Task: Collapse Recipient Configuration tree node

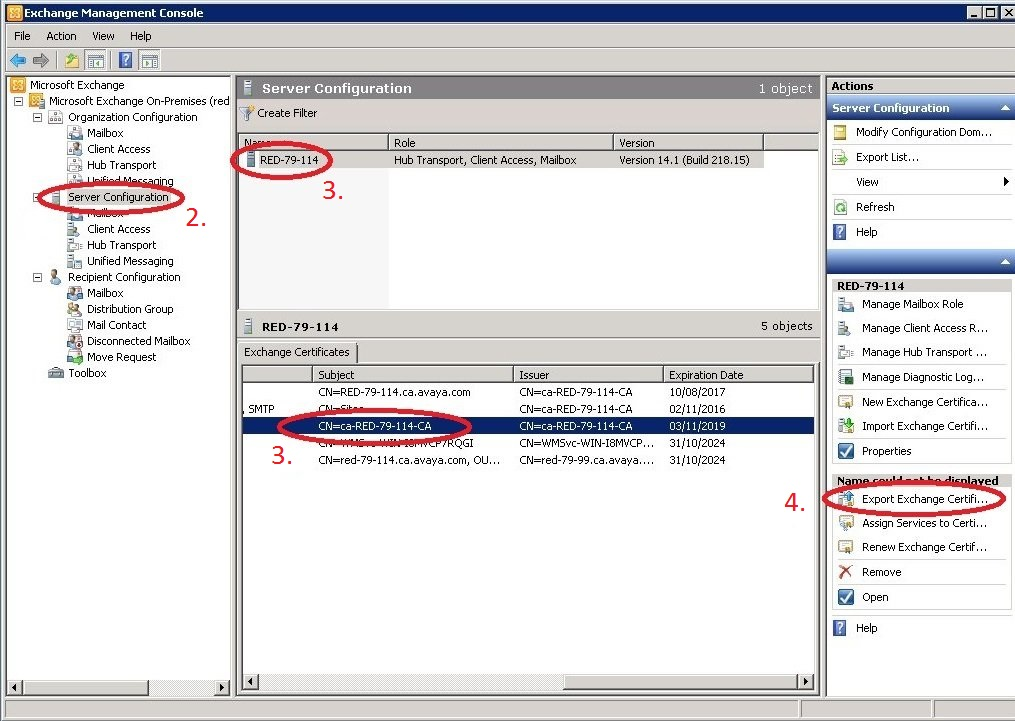Action: 38,277
